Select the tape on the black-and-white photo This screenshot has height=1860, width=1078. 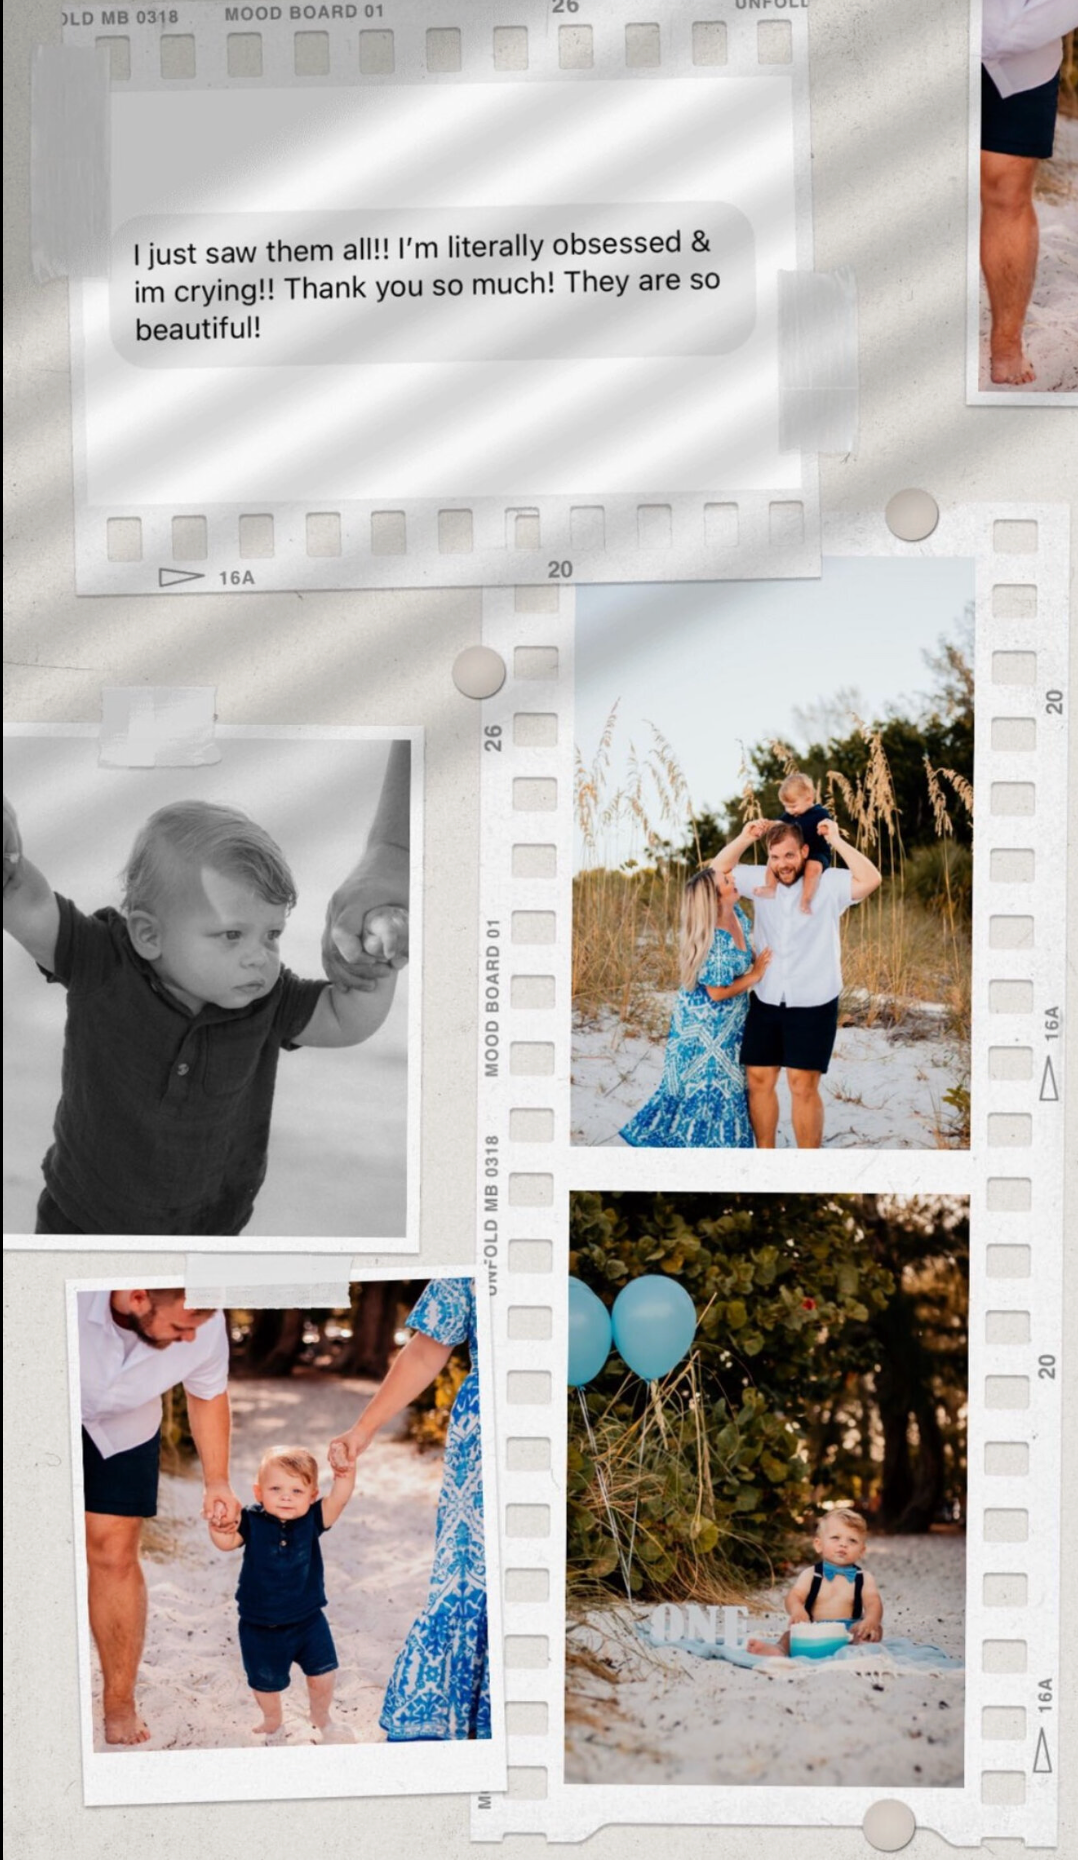tap(159, 726)
